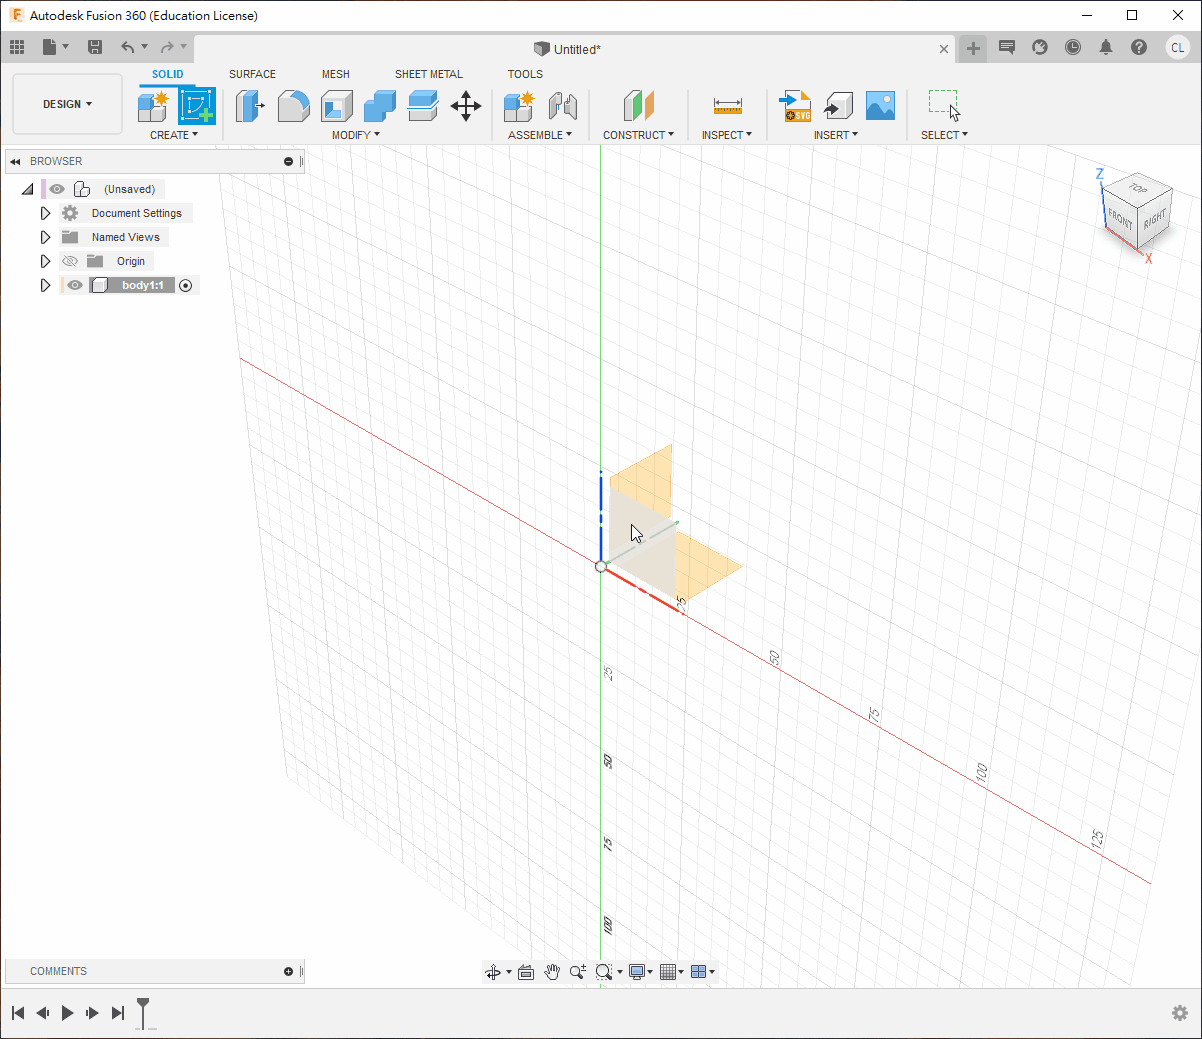Click the Measure tool in Inspect
This screenshot has height=1039, width=1202.
tap(727, 105)
